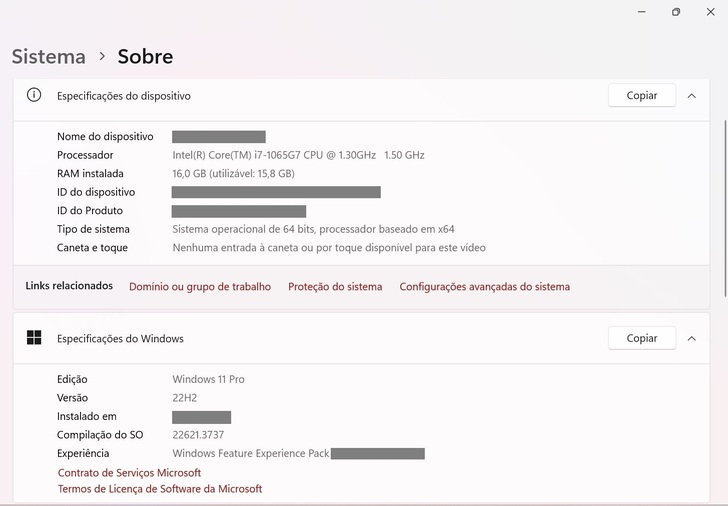Image resolution: width=728 pixels, height=506 pixels.
Task: Click the OS build value 22621.3737
Action: tap(198, 435)
